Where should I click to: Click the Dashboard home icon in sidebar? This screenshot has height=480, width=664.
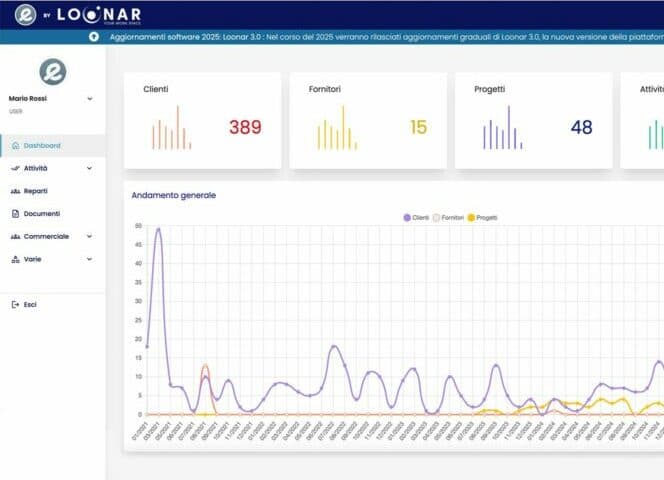coord(15,146)
